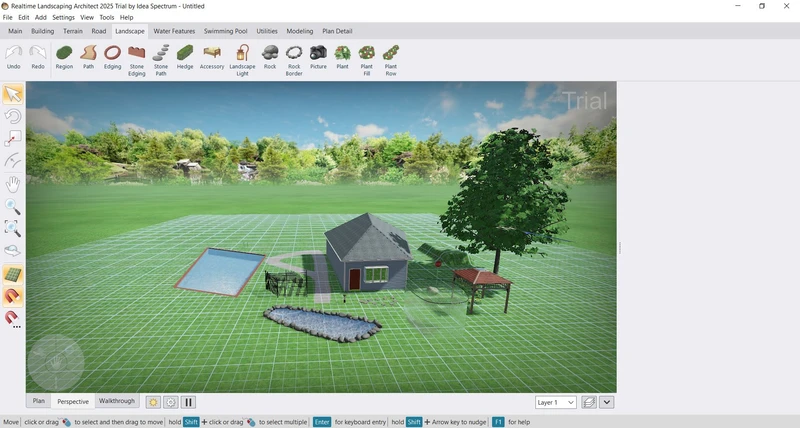This screenshot has height=428, width=800.
Task: Activate the hand pan tool
Action: tap(13, 184)
